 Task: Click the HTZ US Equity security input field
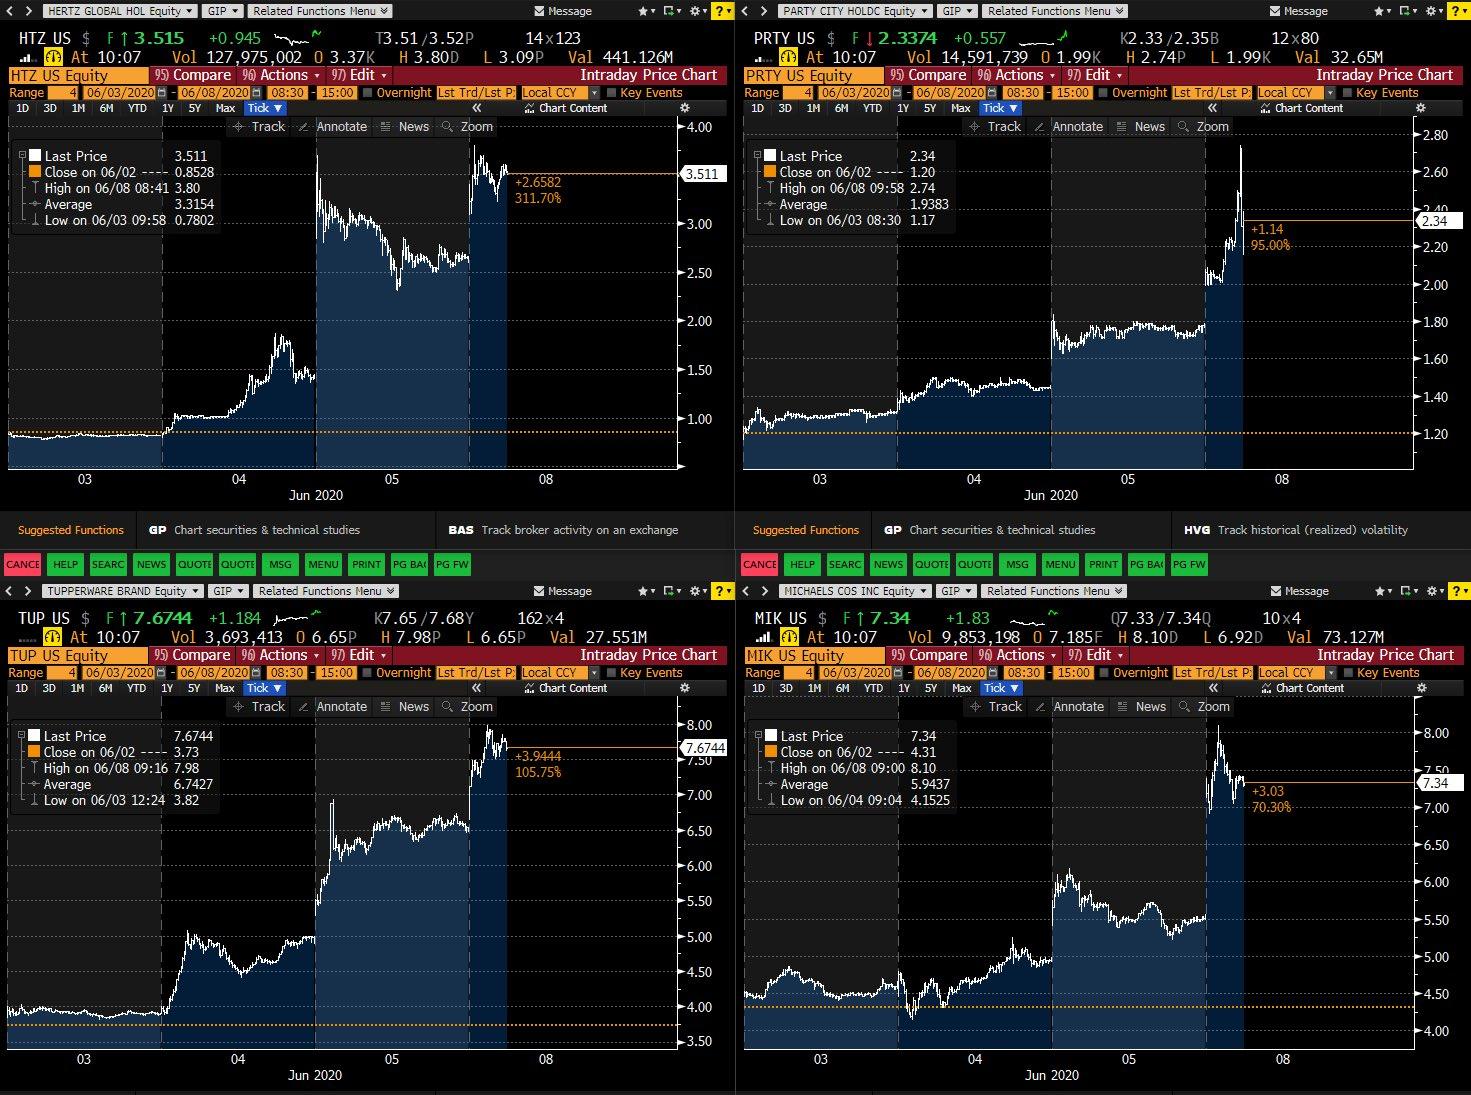point(78,75)
